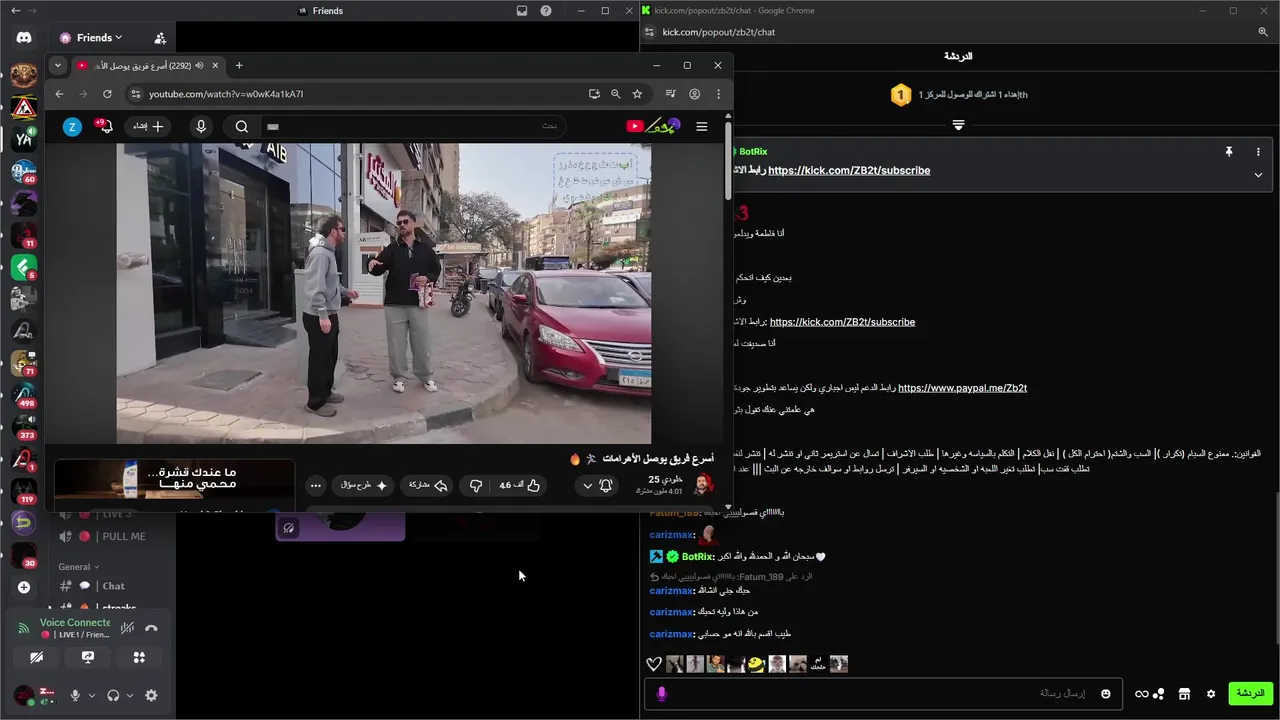Open Chrome three-dot menu
Image resolution: width=1280 pixels, height=720 pixels.
pyautogui.click(x=718, y=94)
